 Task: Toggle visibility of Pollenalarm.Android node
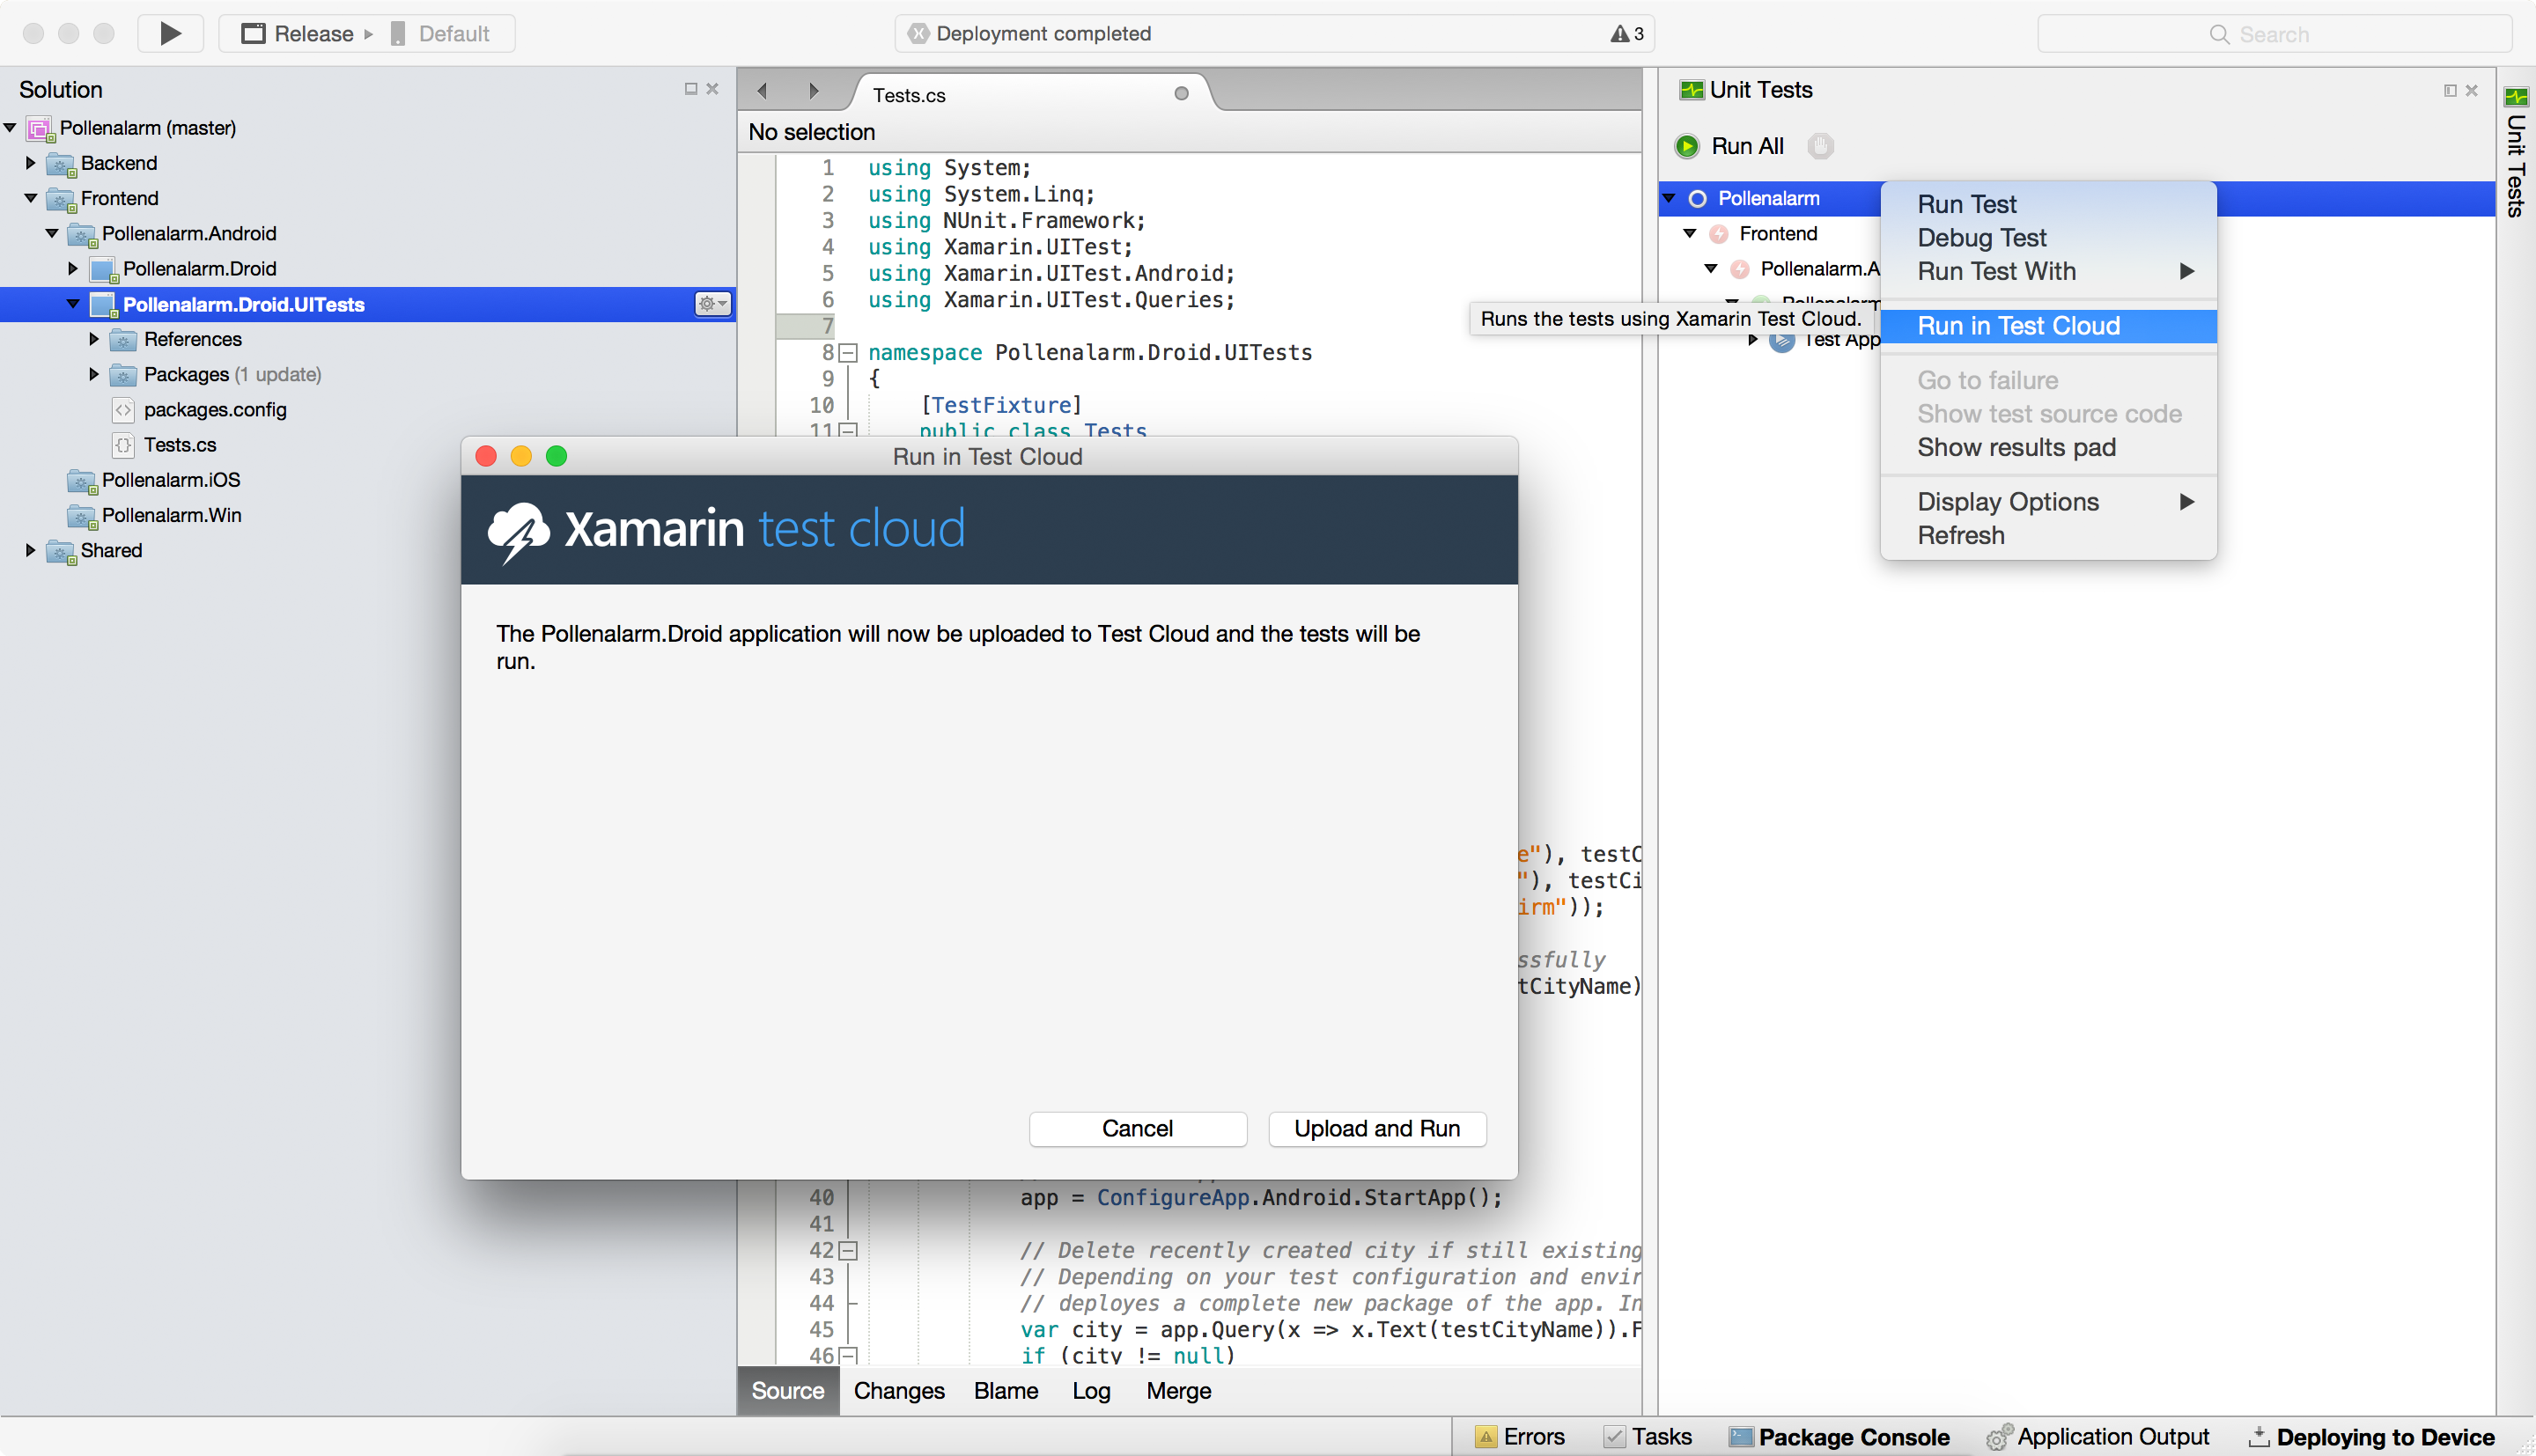(x=48, y=232)
